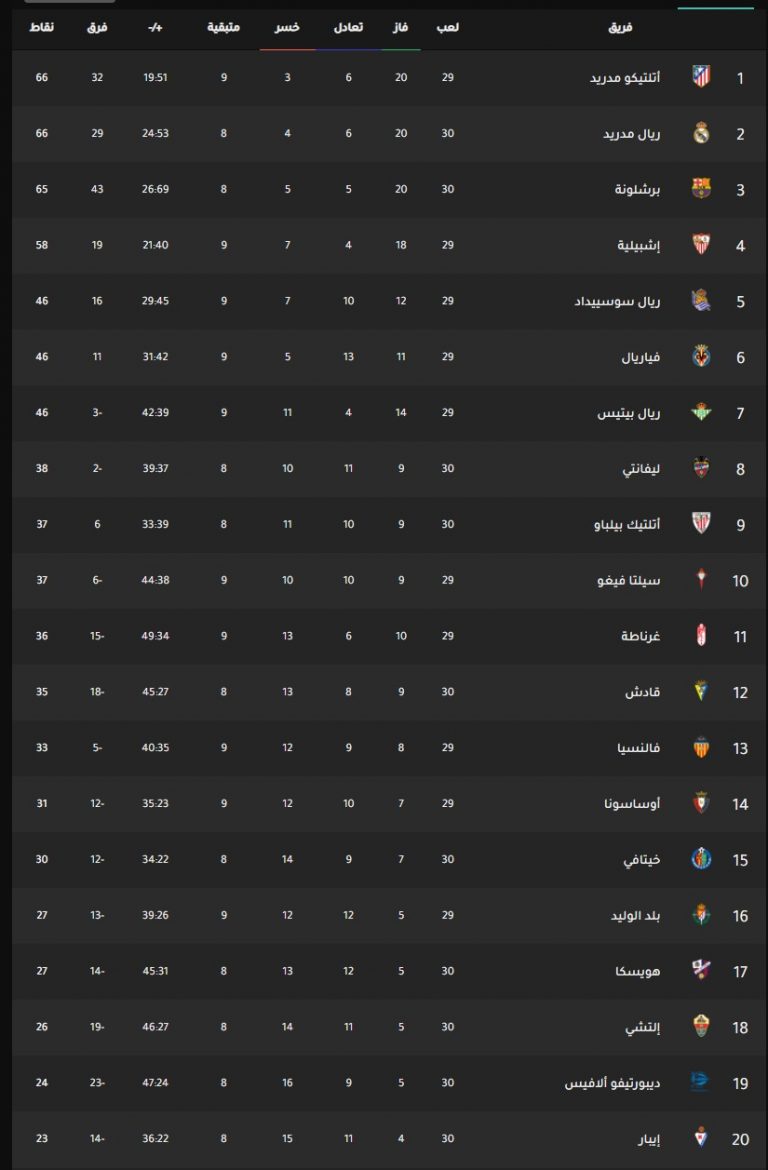The image size is (768, 1170).
Task: Sort by the فاز wins column header
Action: (x=400, y=27)
